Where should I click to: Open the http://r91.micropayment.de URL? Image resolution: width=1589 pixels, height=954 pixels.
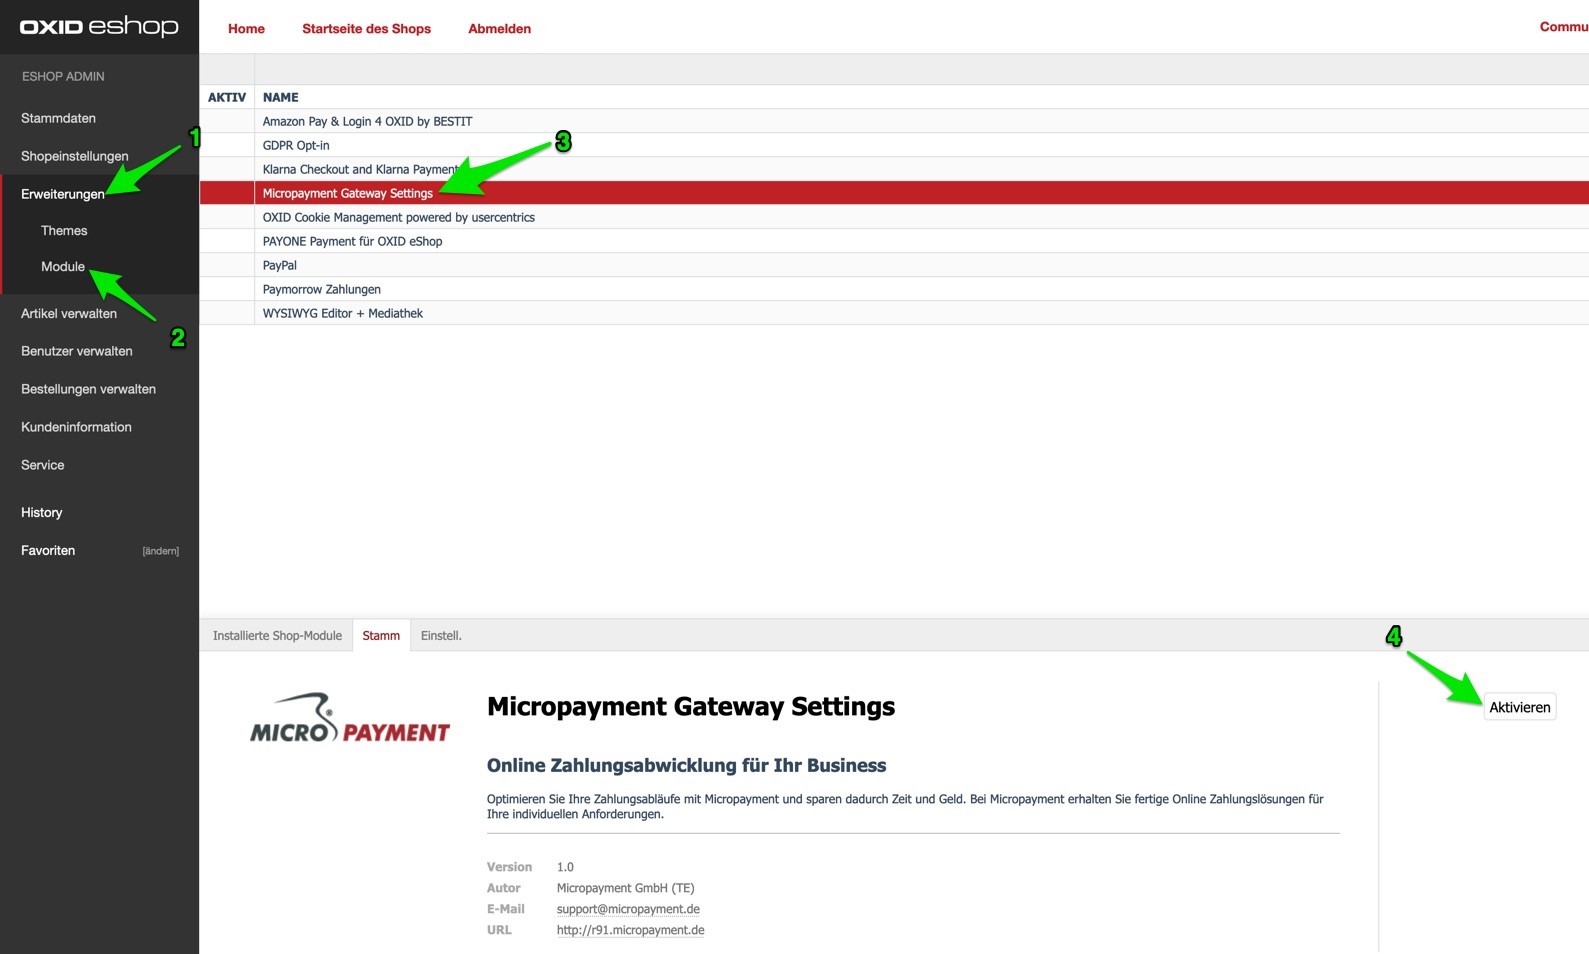630,930
